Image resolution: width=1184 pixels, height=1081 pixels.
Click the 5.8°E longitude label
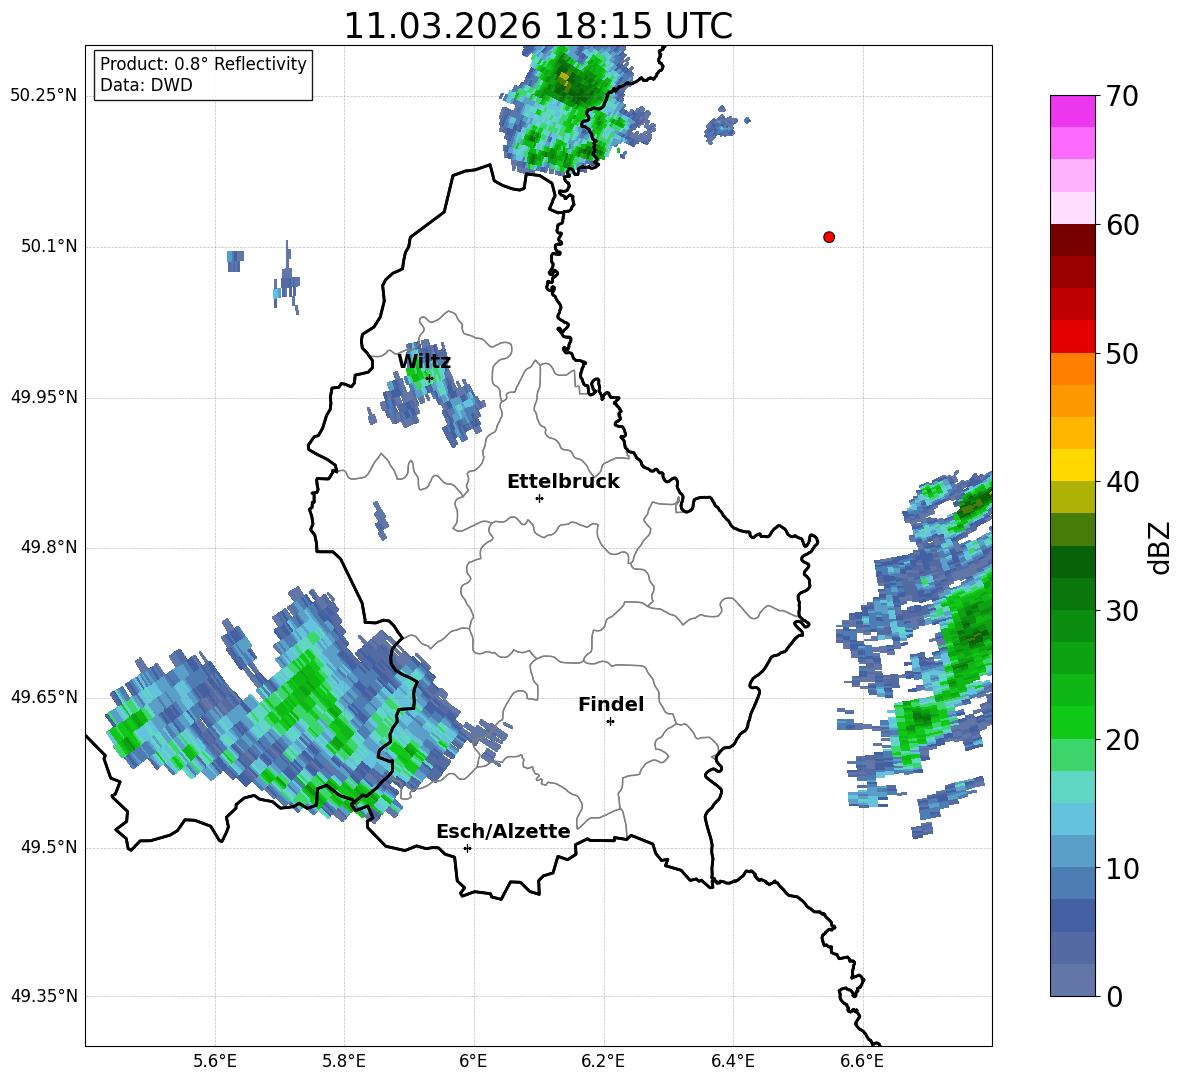pos(344,1061)
